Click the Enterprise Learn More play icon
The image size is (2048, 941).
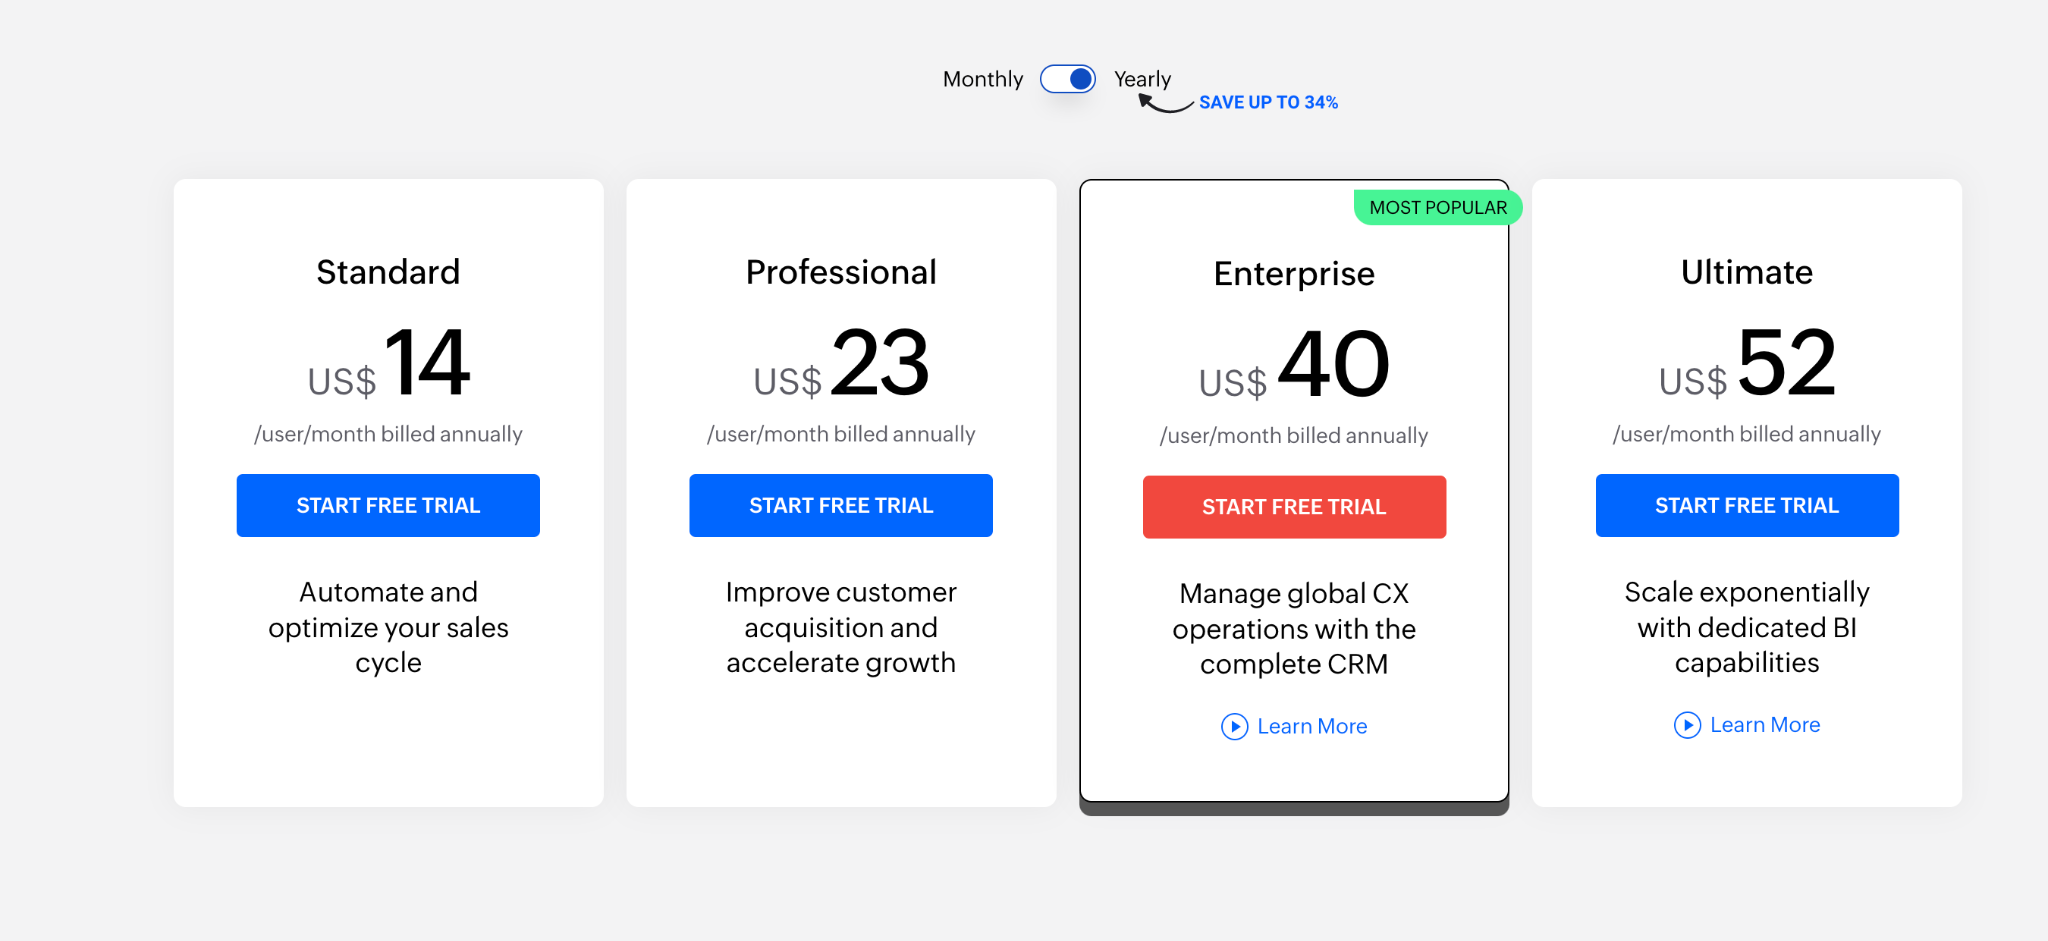tap(1235, 726)
